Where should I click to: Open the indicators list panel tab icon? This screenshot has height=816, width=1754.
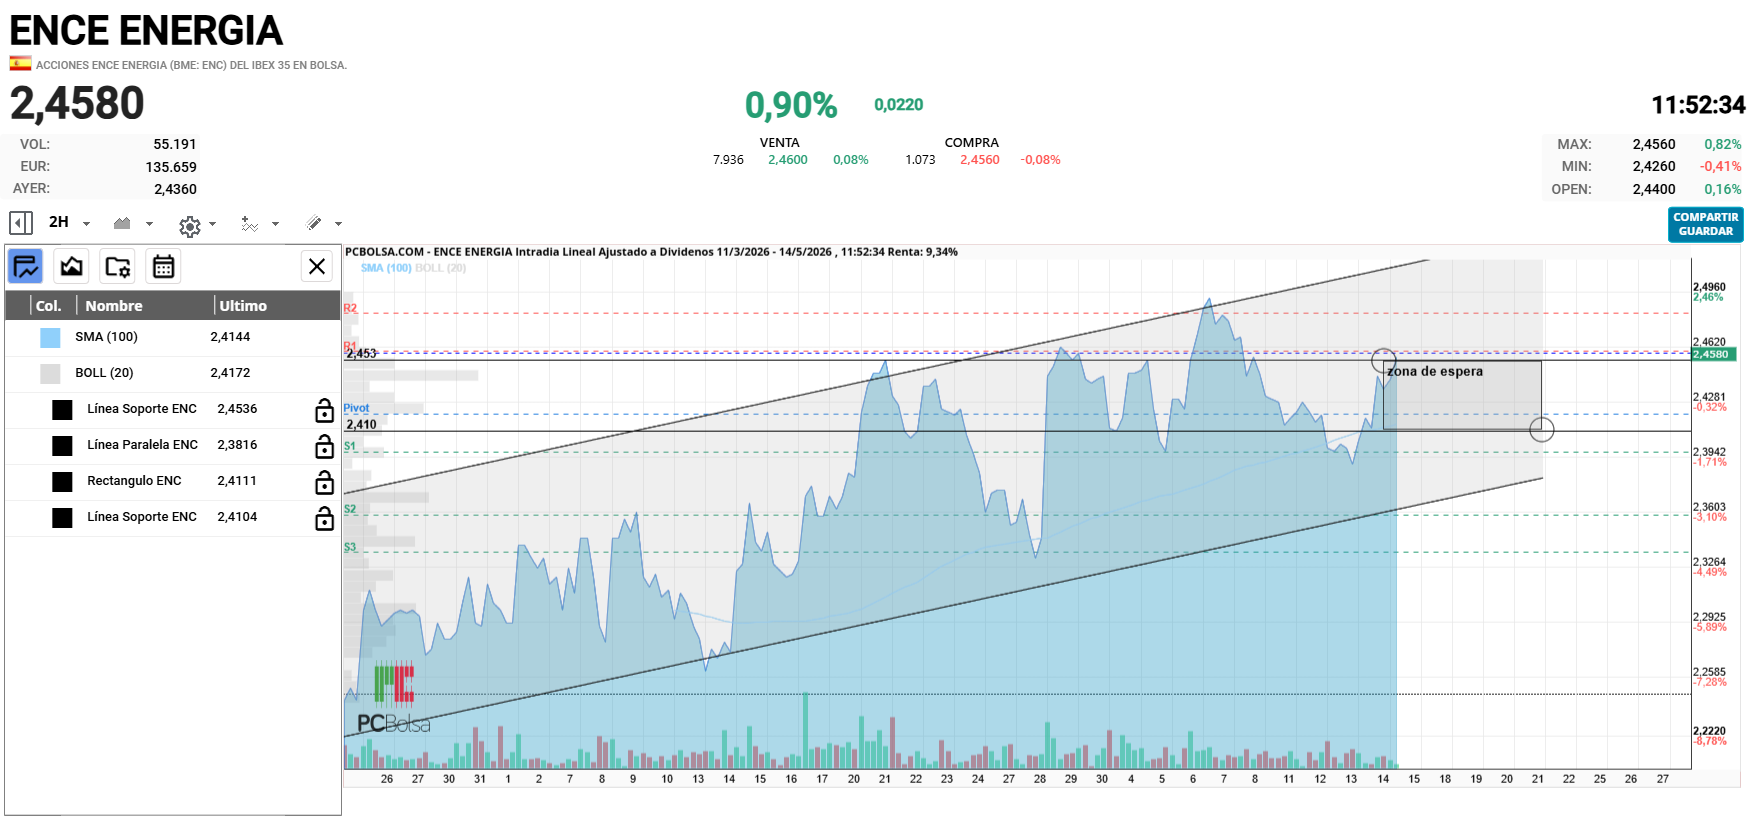(26, 267)
